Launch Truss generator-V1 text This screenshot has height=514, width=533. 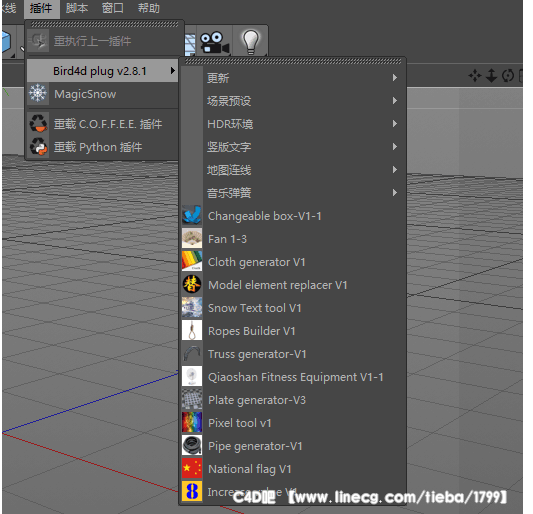click(x=257, y=355)
